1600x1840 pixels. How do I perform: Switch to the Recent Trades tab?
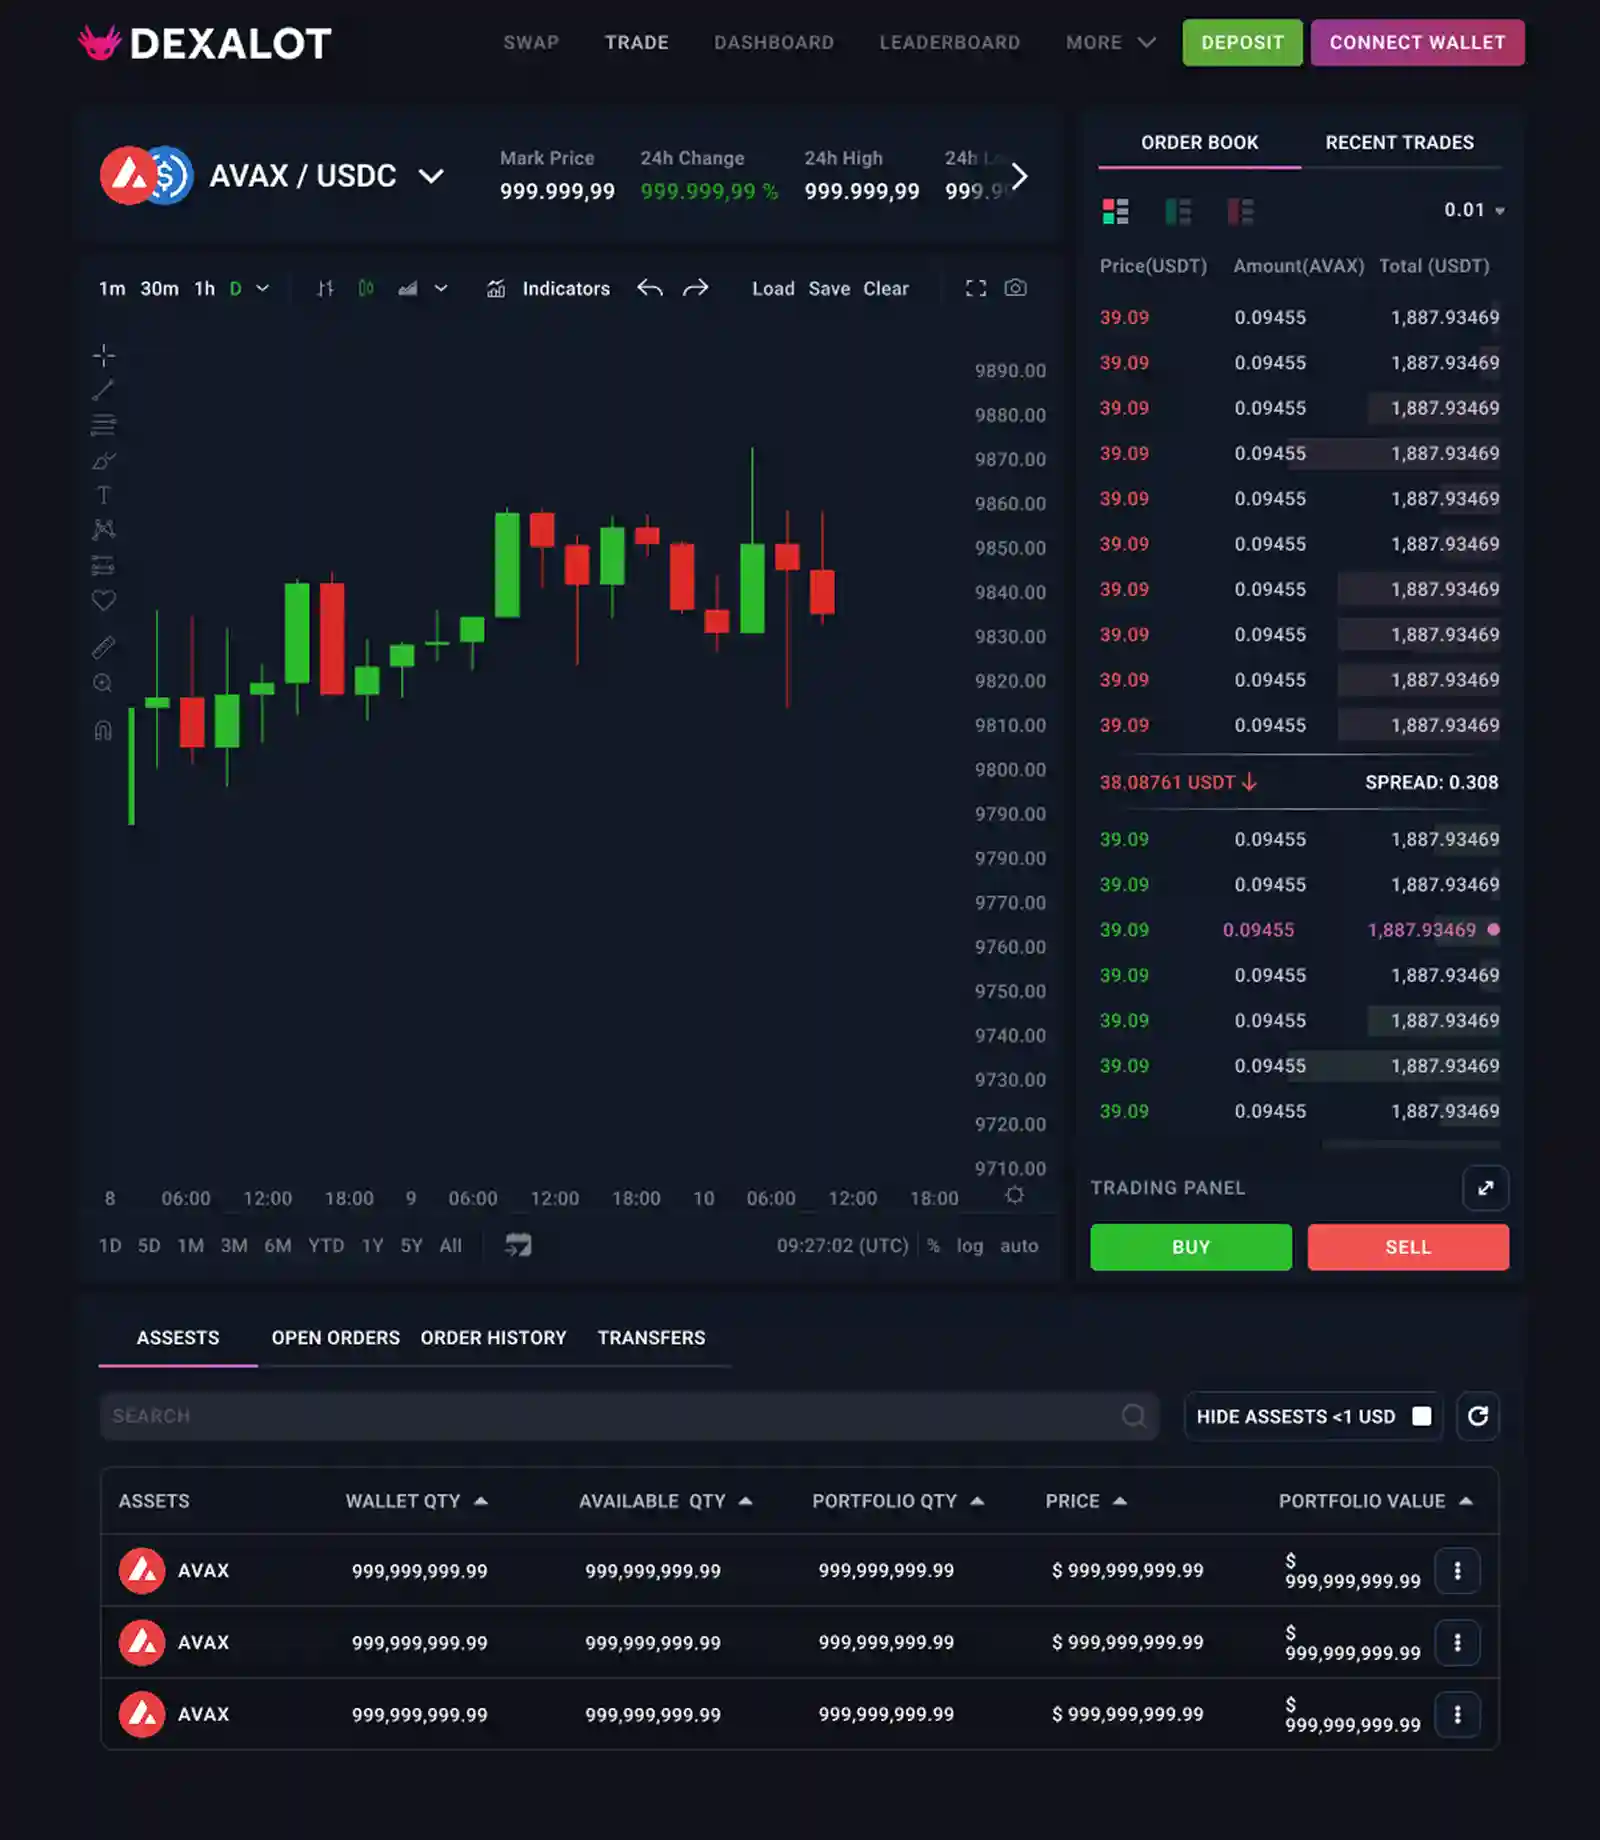tap(1399, 142)
